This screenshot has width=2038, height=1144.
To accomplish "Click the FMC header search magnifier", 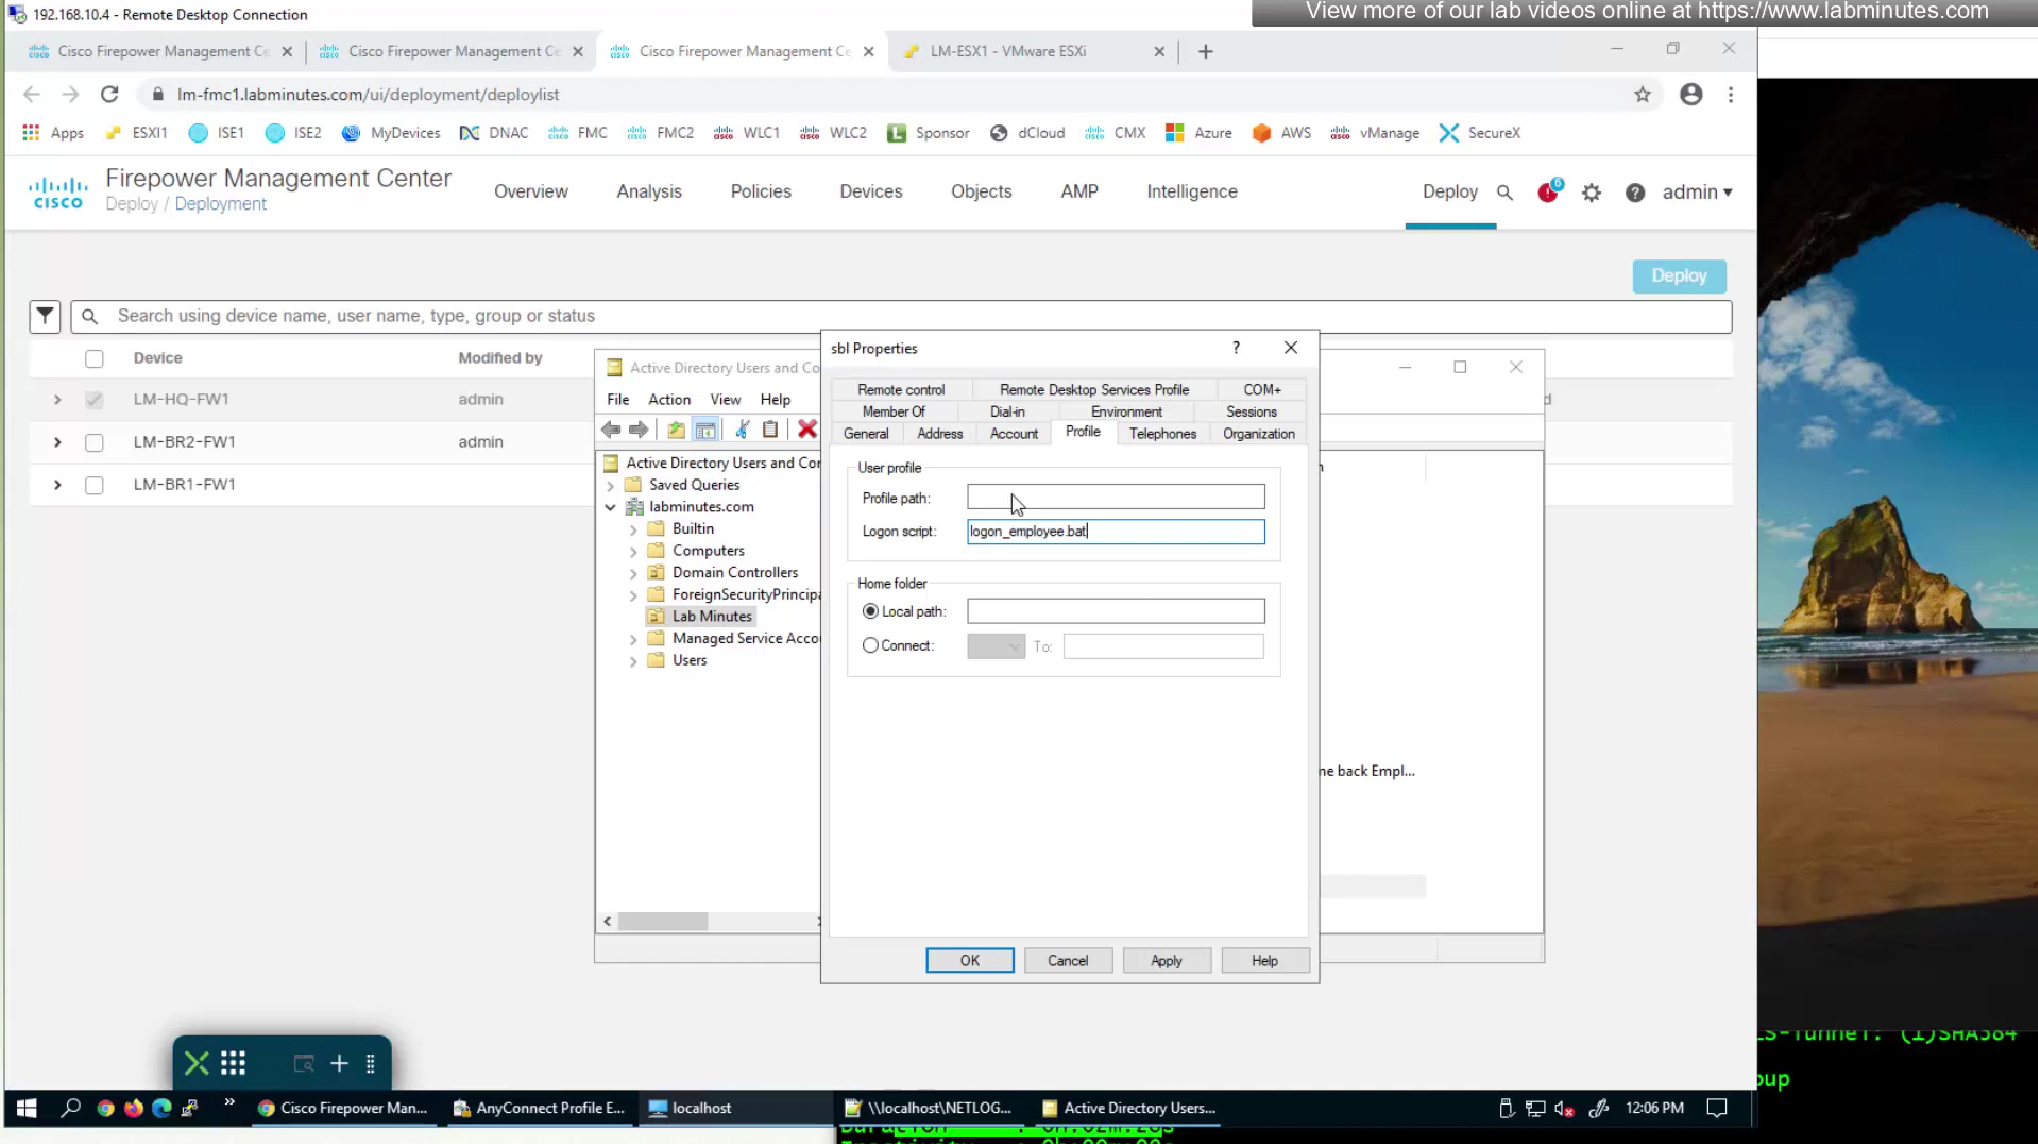I will point(1504,192).
